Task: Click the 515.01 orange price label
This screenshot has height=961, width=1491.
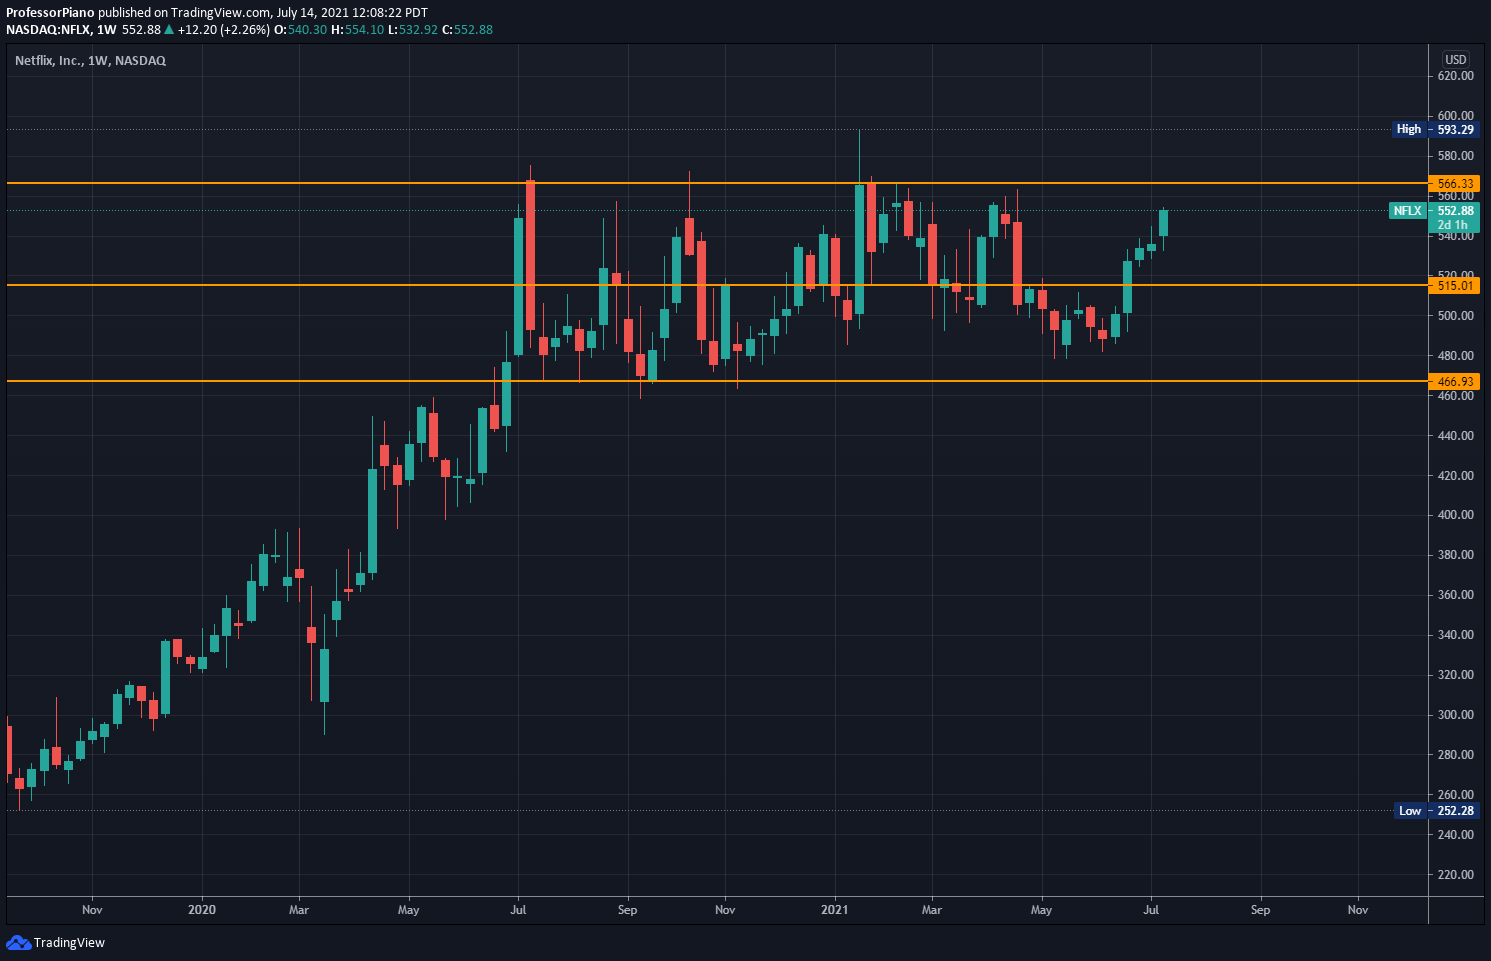Action: (x=1455, y=285)
